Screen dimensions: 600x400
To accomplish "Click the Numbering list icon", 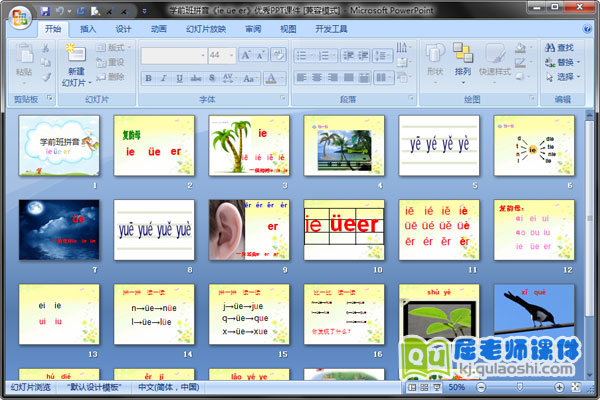I will pos(326,56).
